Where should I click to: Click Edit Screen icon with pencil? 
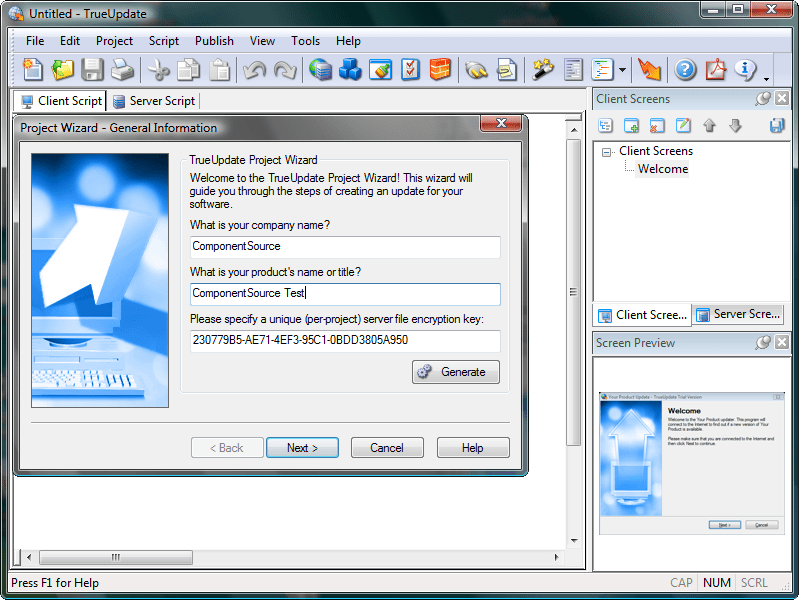click(683, 125)
